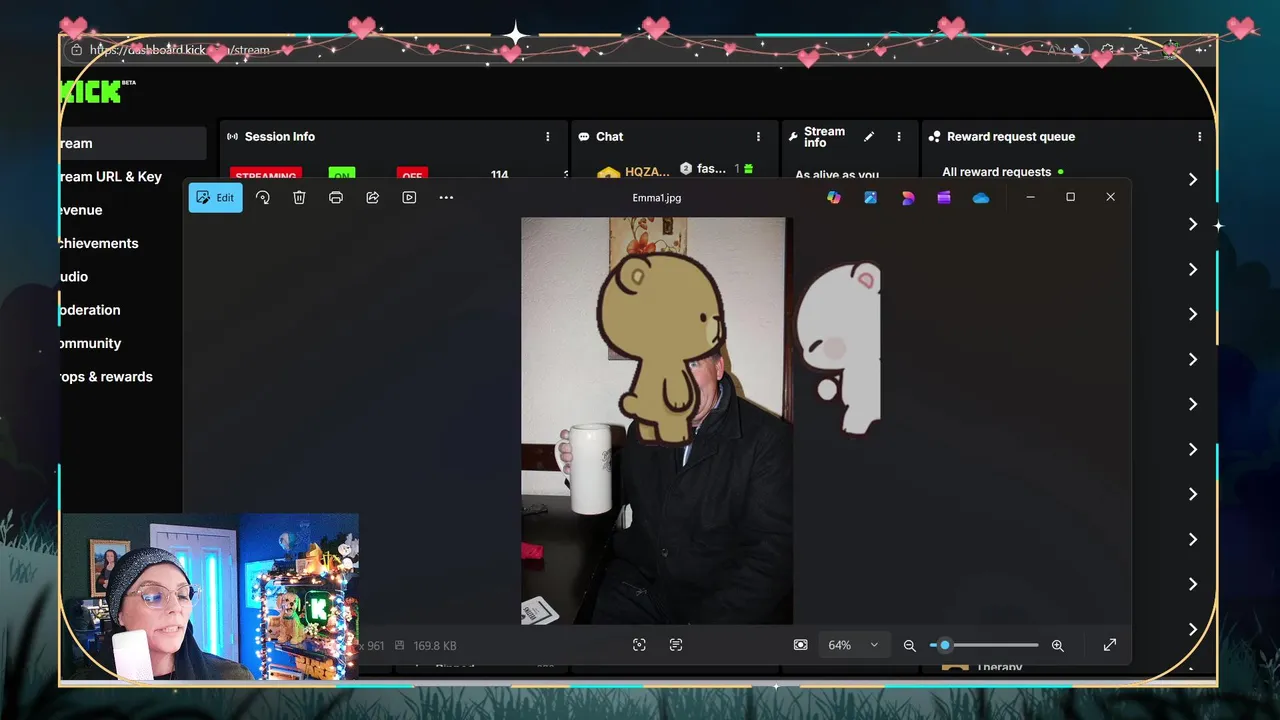
Task: Go to Achievements in Kick sidebar
Action: pos(99,243)
